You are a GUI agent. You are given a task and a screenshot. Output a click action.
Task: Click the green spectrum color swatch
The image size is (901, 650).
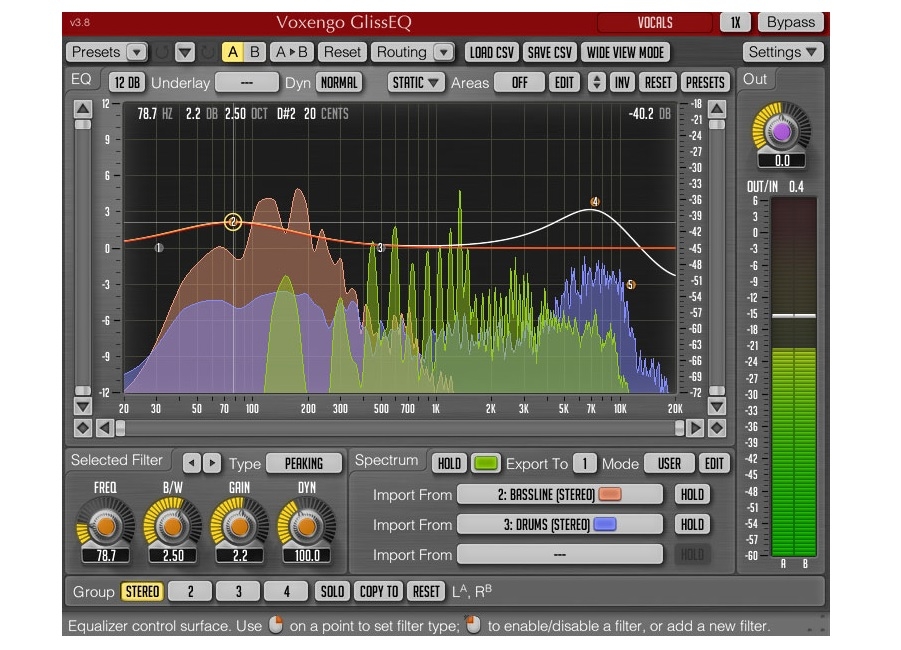coord(486,463)
